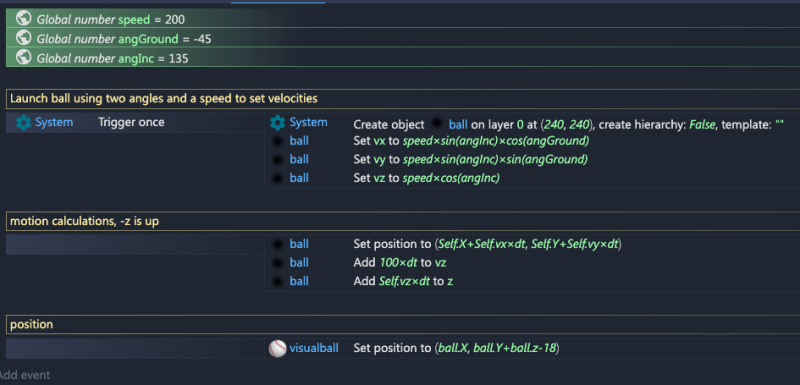The height and width of the screenshot is (385, 800).
Task: Click the globe icon beside angInc variable
Action: [x=23, y=57]
